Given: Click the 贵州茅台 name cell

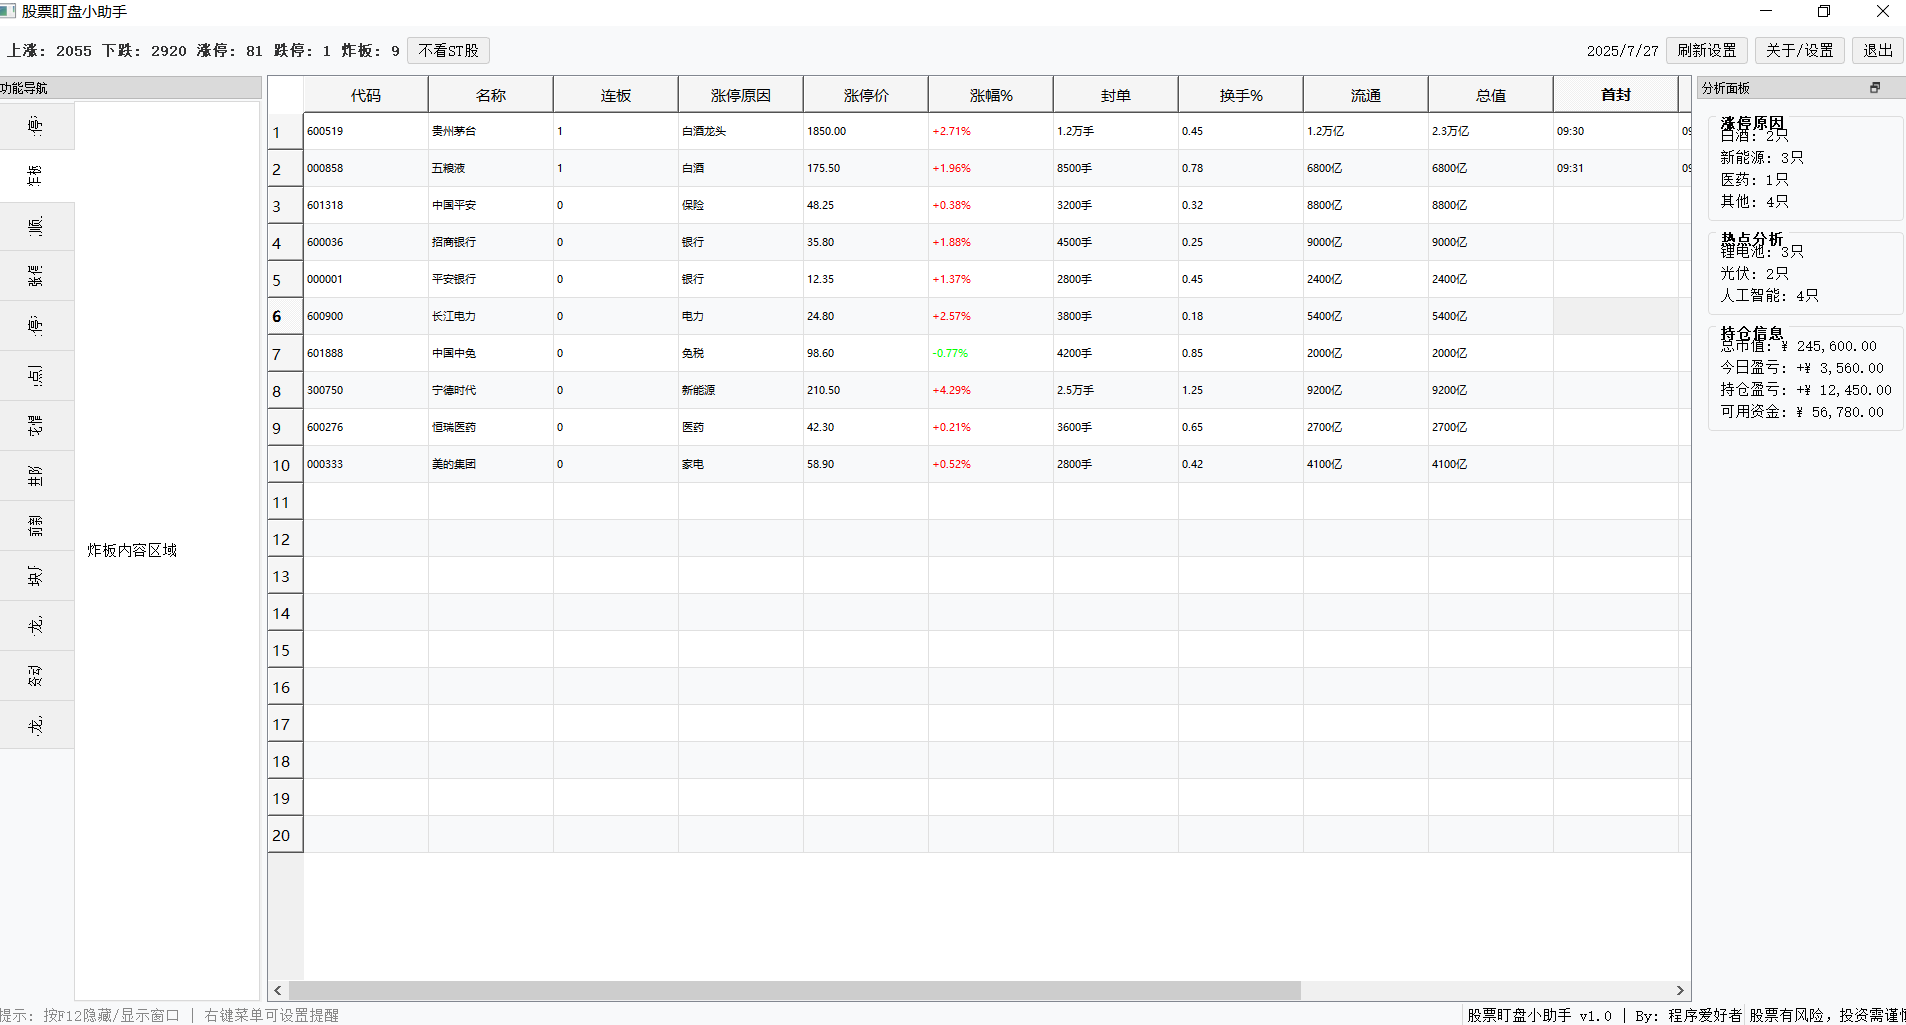Looking at the screenshot, I should [491, 131].
